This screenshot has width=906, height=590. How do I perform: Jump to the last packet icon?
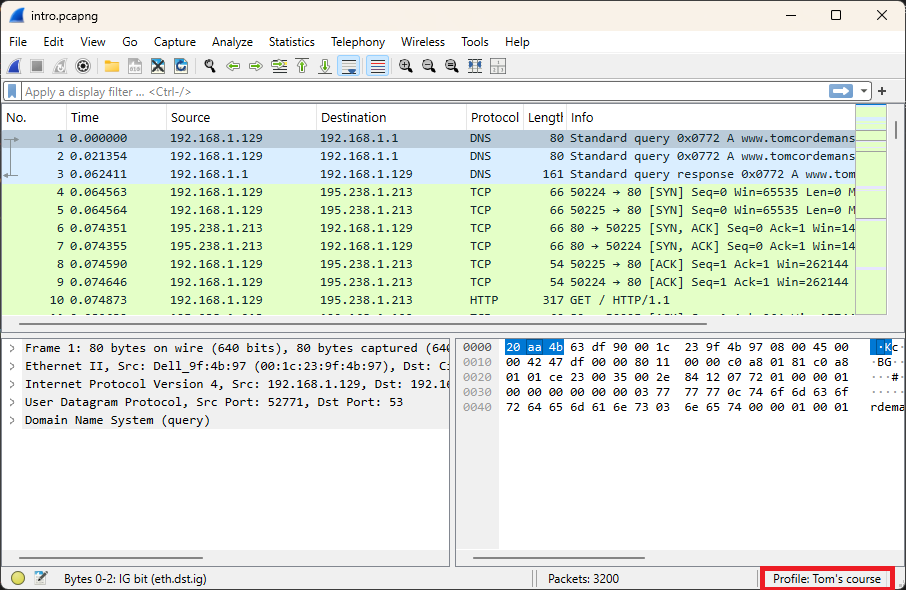(x=325, y=66)
